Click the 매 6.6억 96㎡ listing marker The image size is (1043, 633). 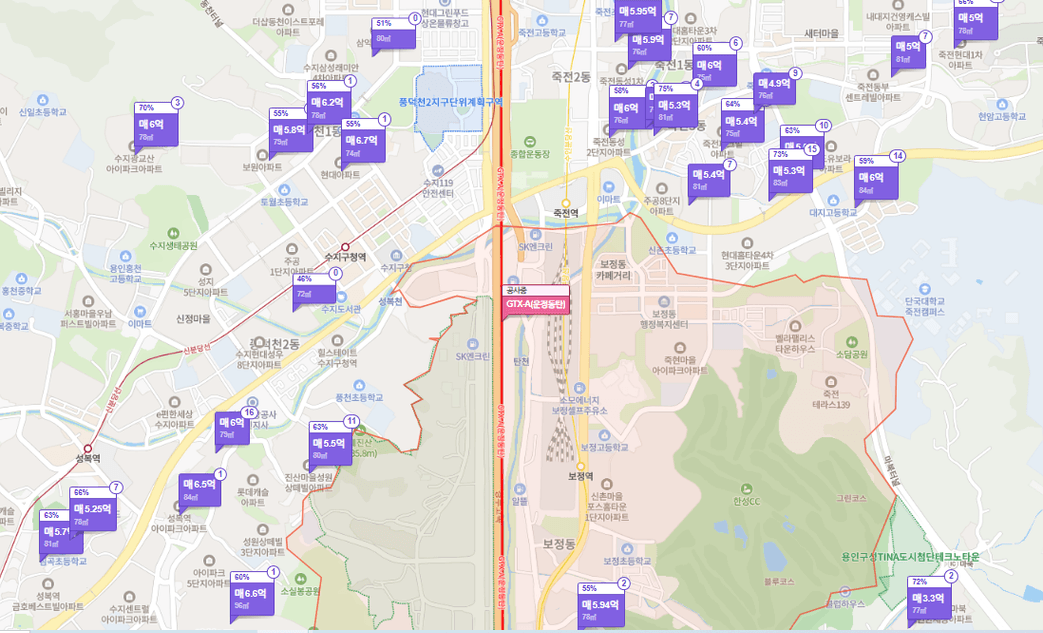pos(252,594)
